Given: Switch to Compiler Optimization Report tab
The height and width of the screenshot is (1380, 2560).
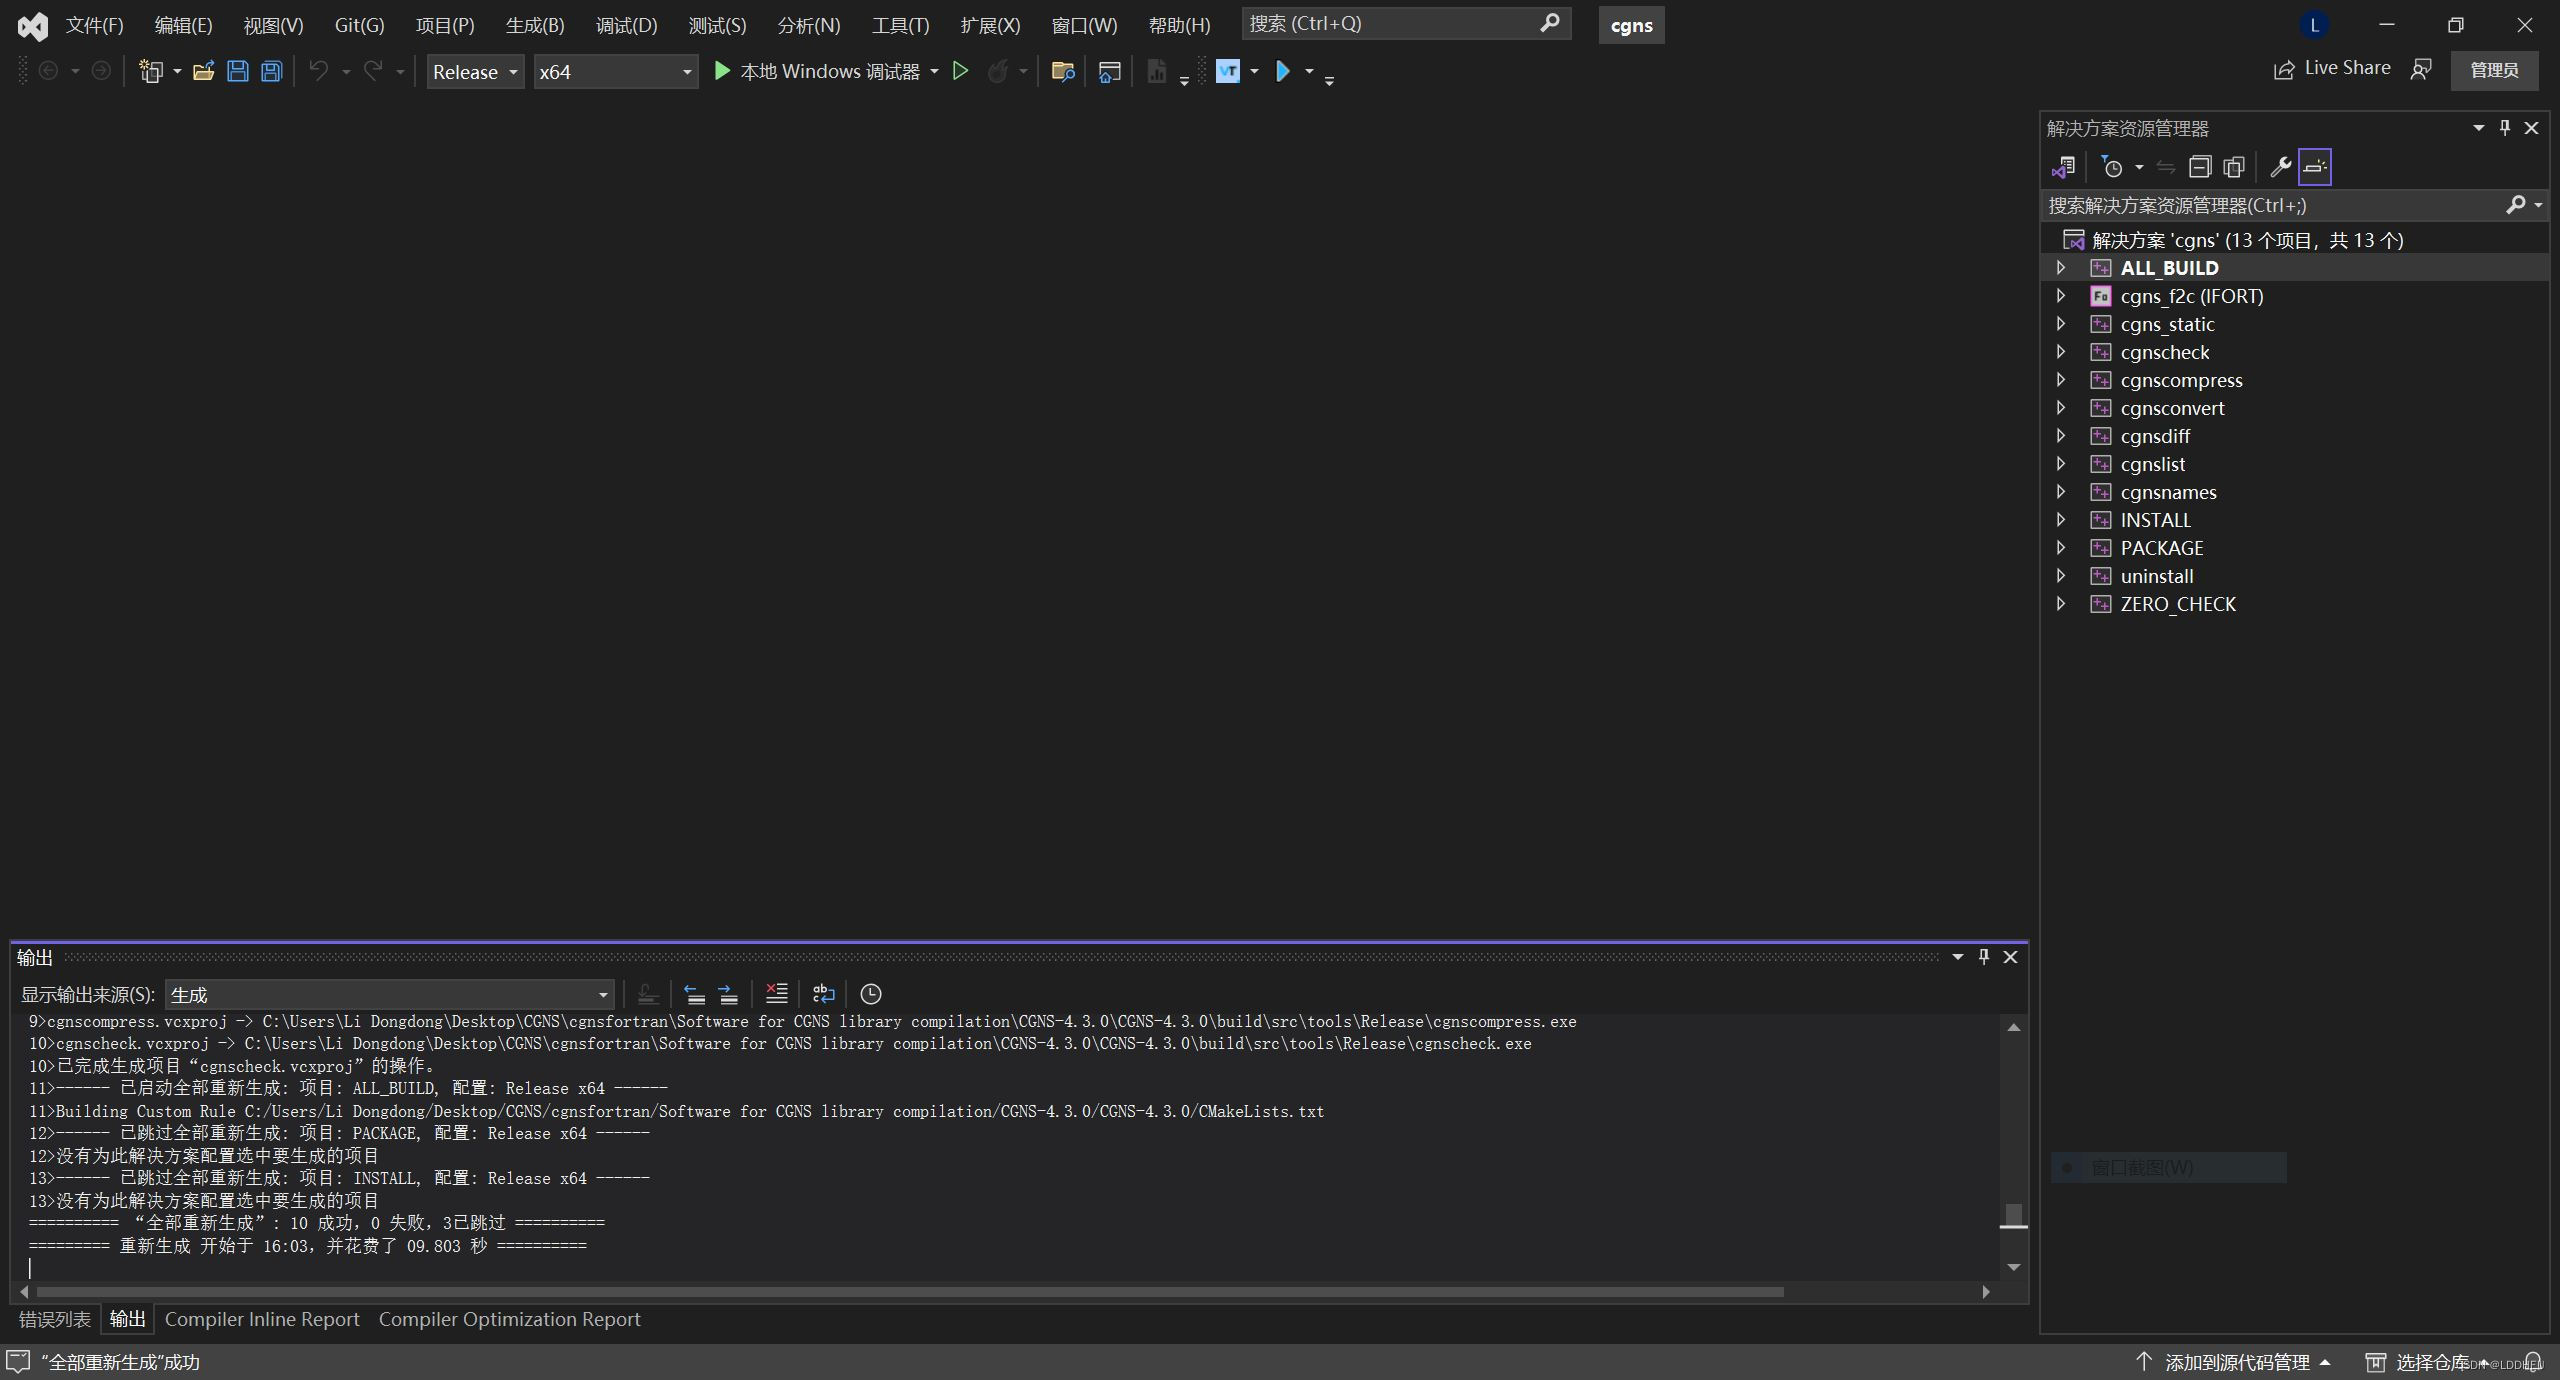Looking at the screenshot, I should pyautogui.click(x=509, y=1319).
